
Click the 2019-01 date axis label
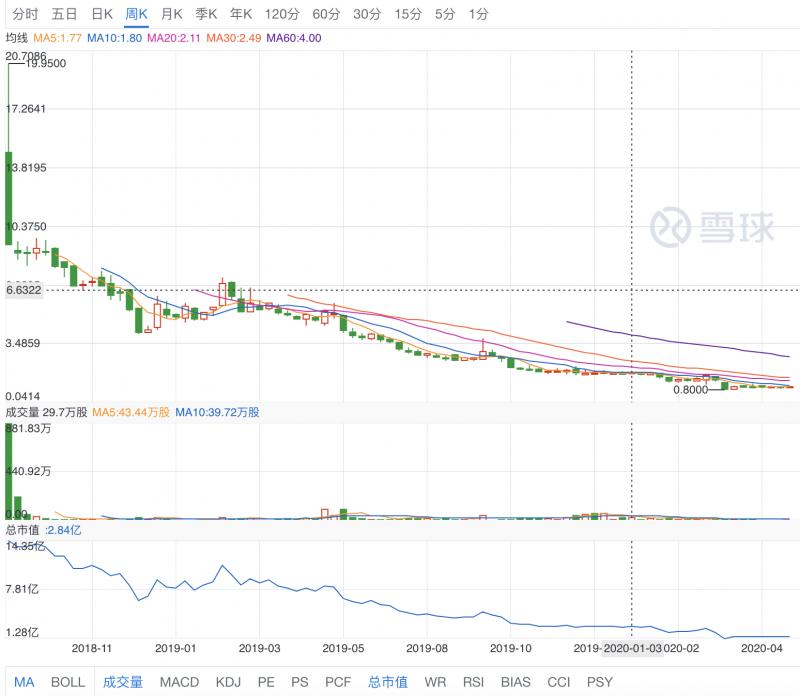(x=175, y=649)
